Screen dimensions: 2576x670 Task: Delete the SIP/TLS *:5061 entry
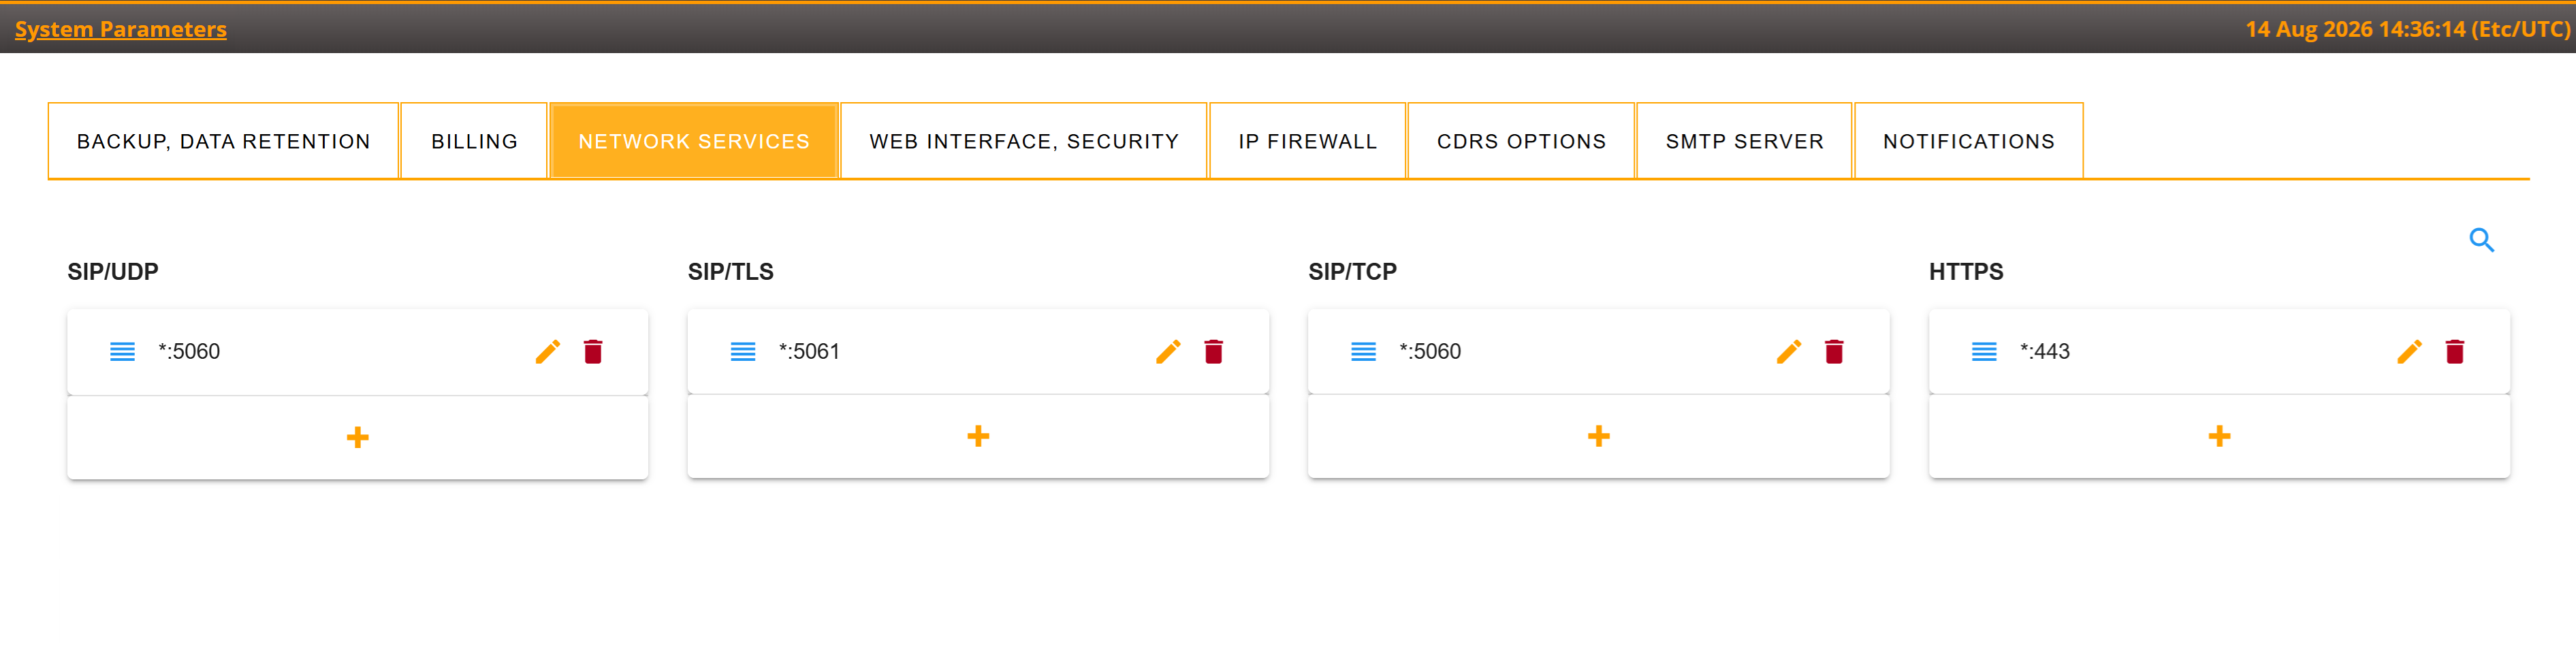[1214, 352]
